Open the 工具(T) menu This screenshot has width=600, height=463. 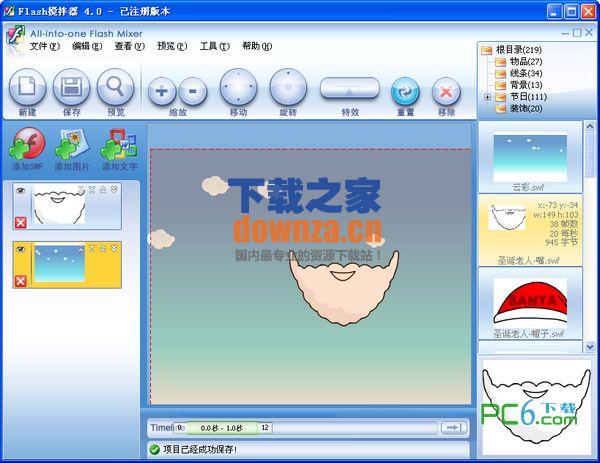pyautogui.click(x=215, y=46)
